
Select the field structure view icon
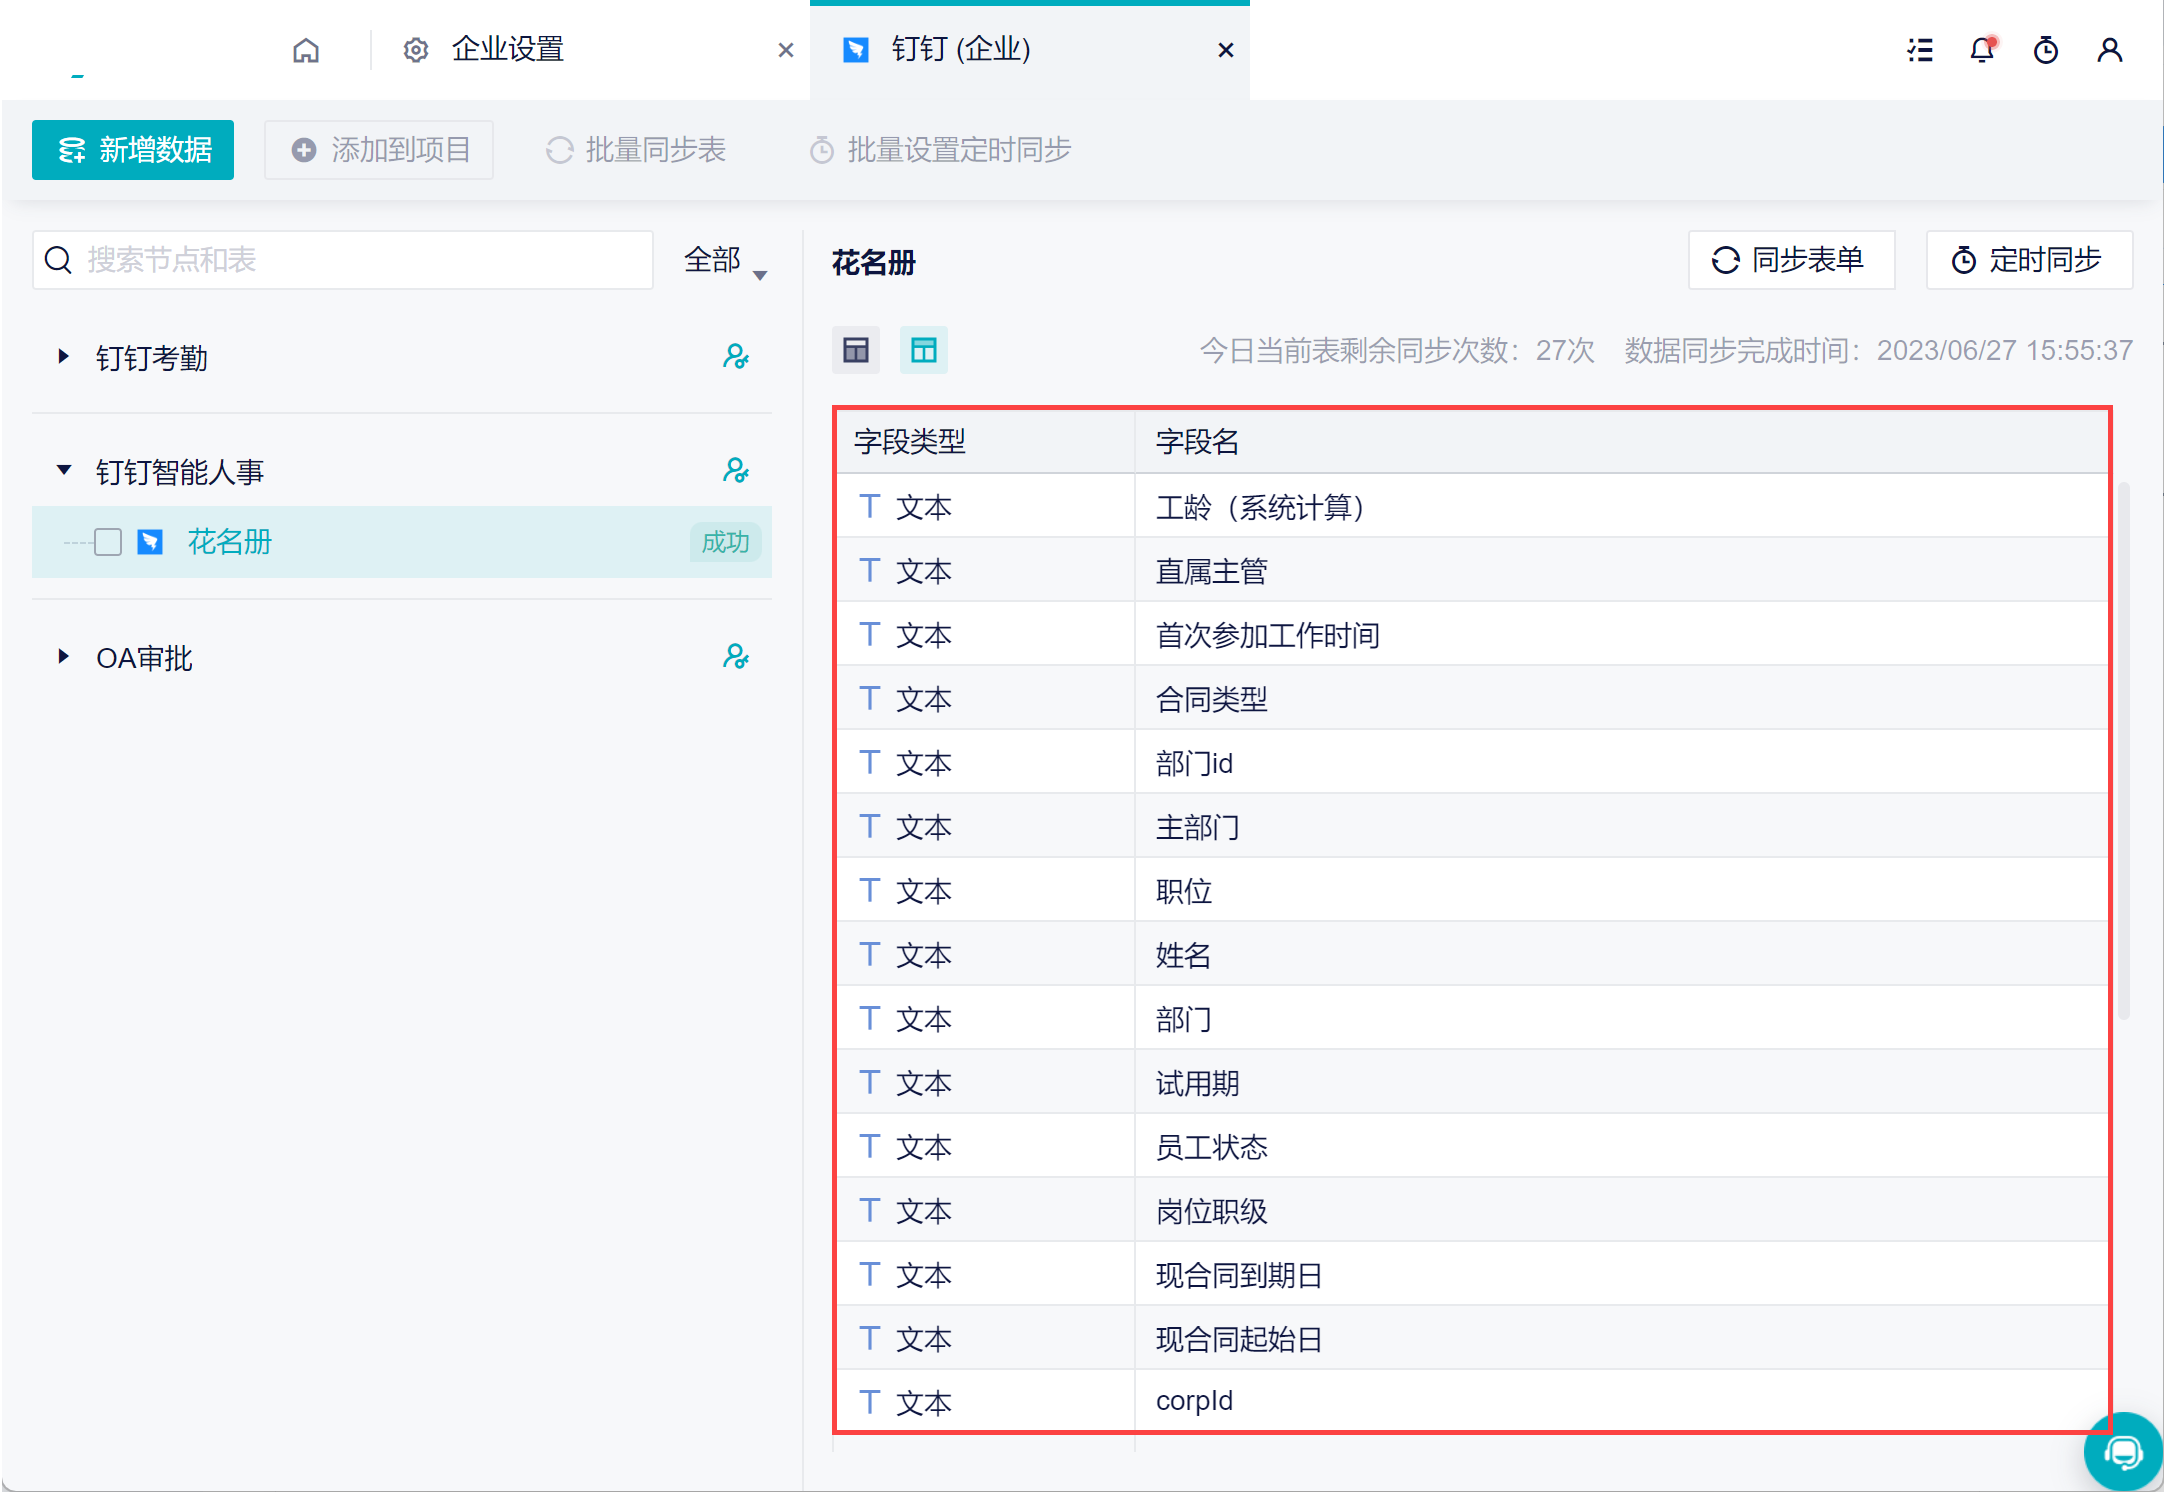pyautogui.click(x=923, y=350)
